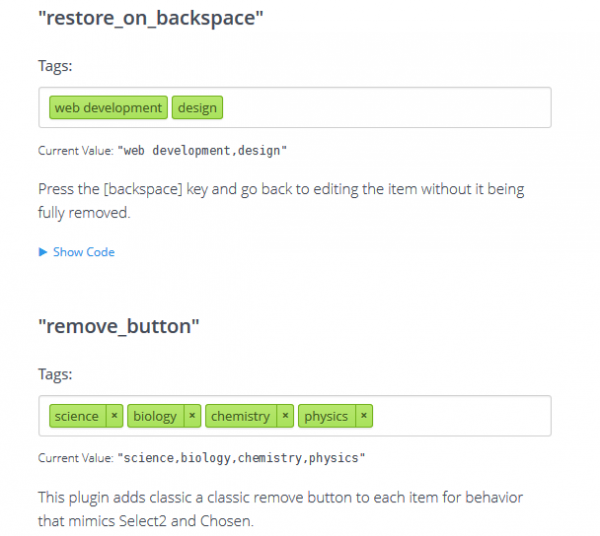Viewport: 600px width, 536px height.
Task: Expand the Show Code section
Action: tap(77, 252)
